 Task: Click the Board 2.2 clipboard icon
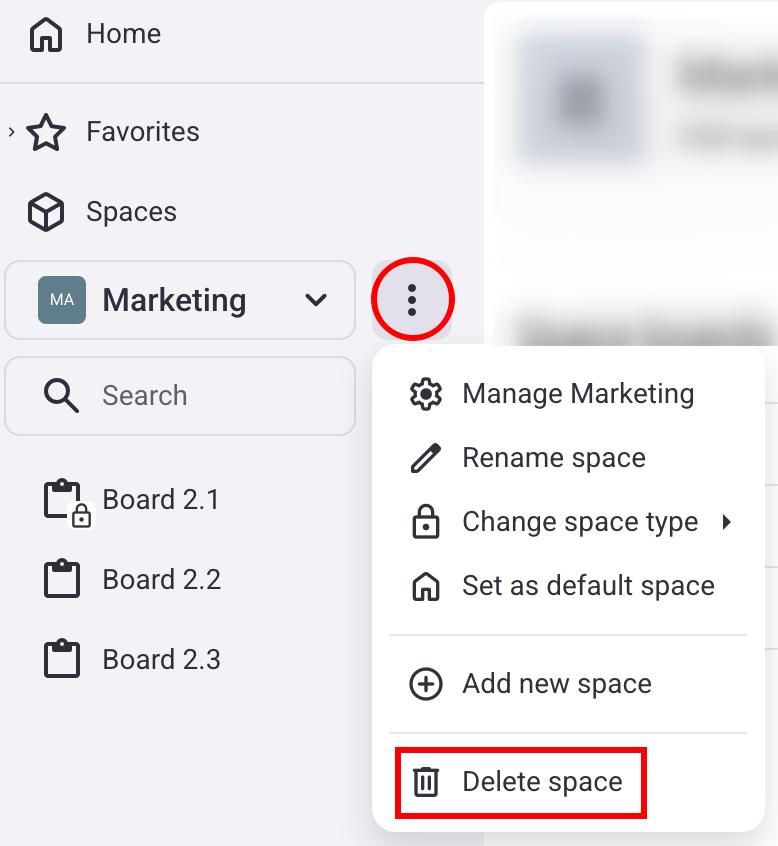pos(62,580)
